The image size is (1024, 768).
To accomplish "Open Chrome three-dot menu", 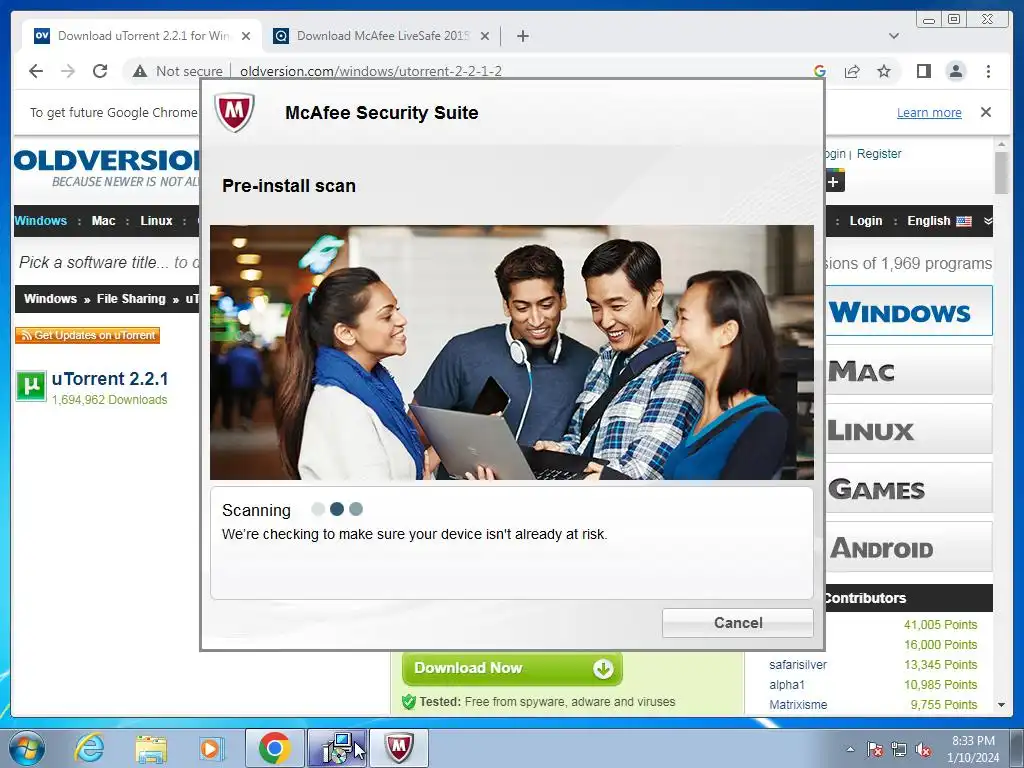I will coord(988,71).
